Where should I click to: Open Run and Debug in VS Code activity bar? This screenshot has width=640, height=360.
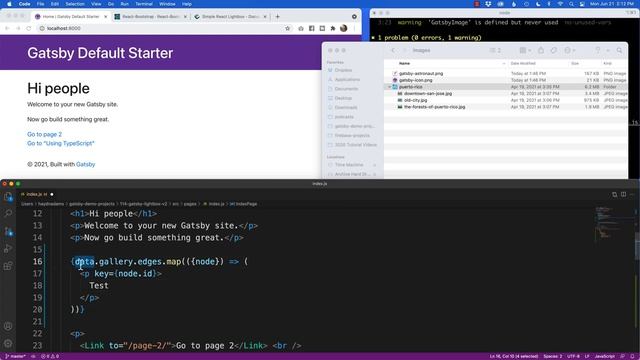pos(8,249)
